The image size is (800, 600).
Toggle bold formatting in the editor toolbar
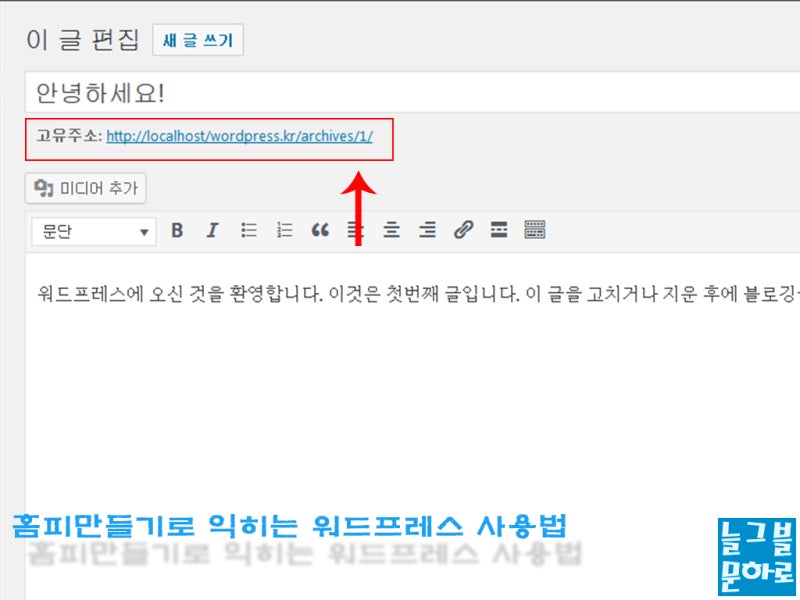click(x=177, y=230)
